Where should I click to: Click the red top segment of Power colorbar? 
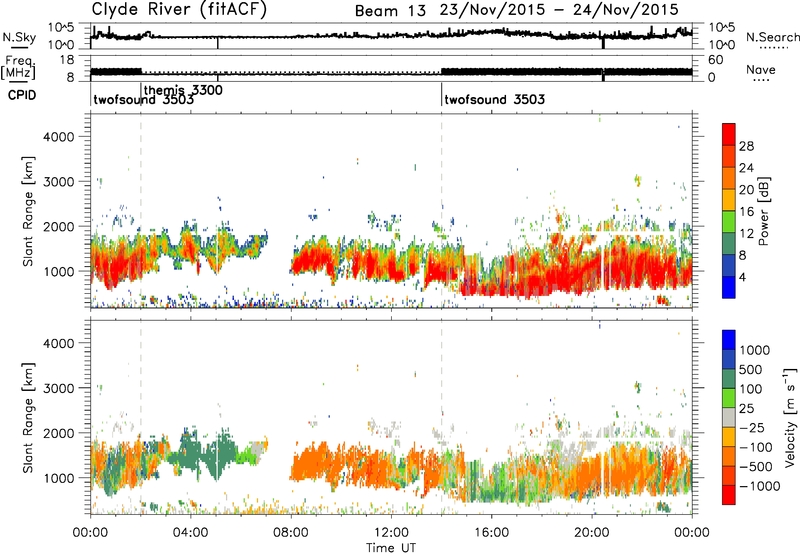coord(729,134)
